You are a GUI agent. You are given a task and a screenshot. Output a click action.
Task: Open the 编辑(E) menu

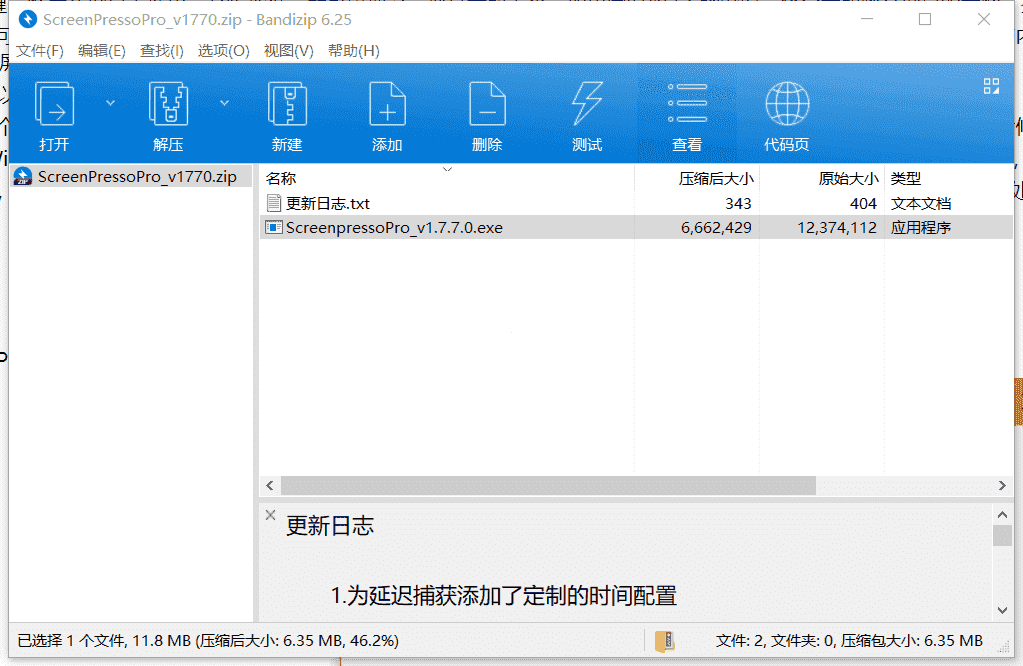tap(102, 51)
